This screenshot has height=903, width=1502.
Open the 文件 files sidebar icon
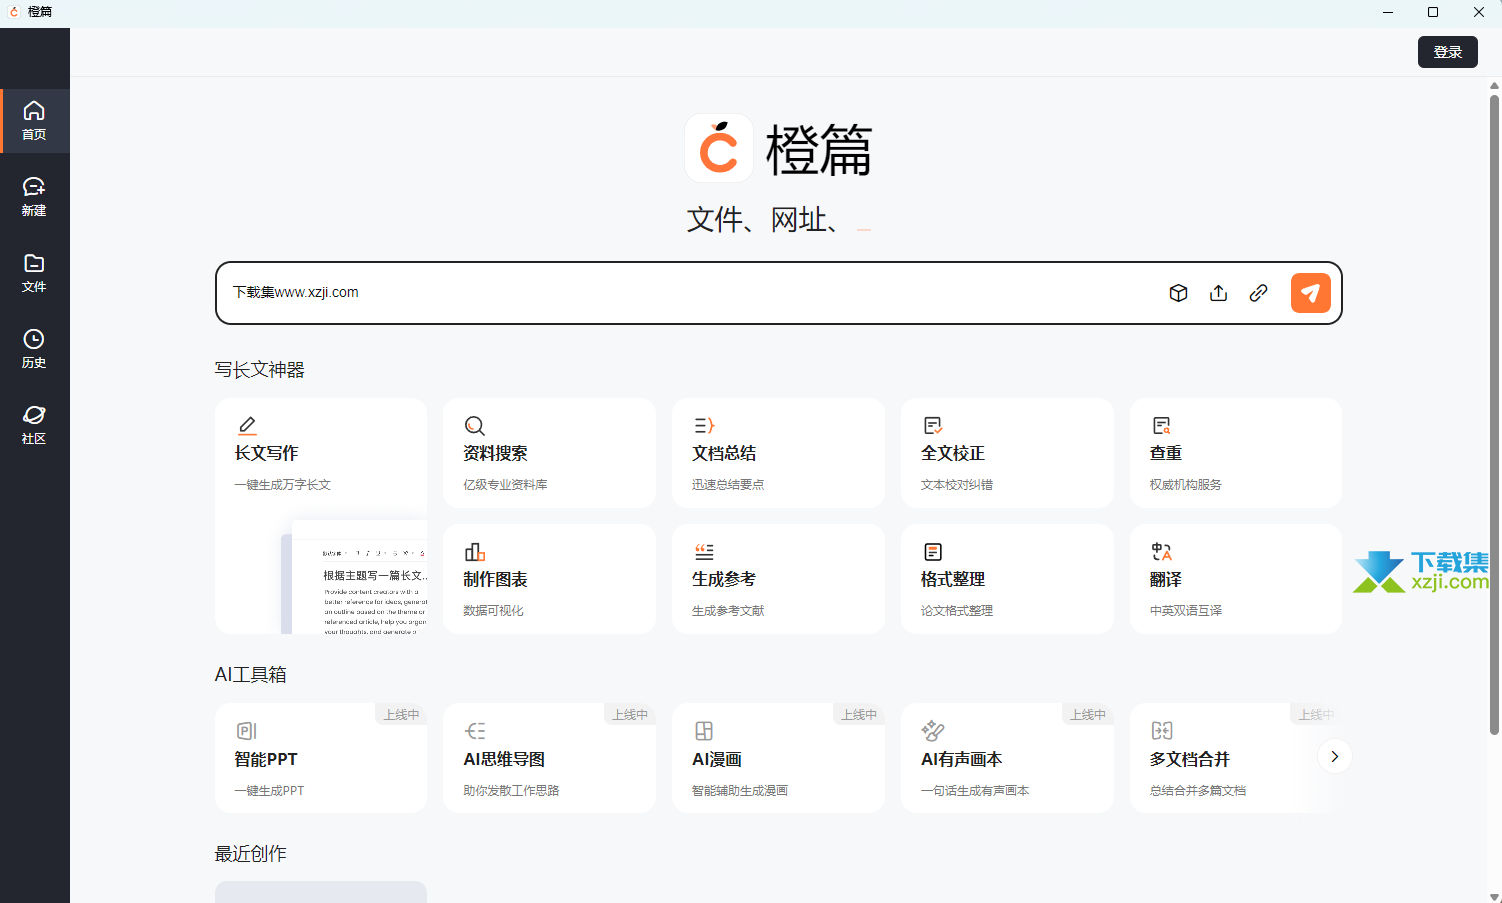(34, 272)
